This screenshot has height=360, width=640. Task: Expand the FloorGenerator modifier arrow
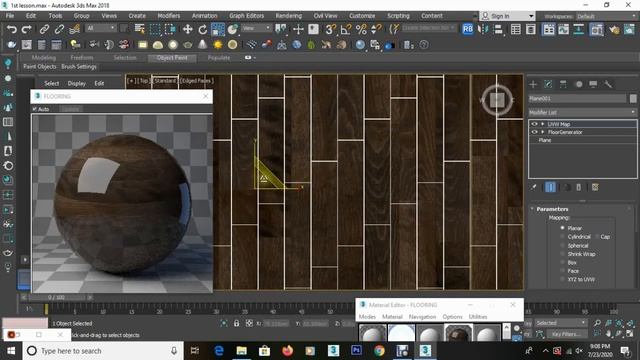tap(542, 132)
